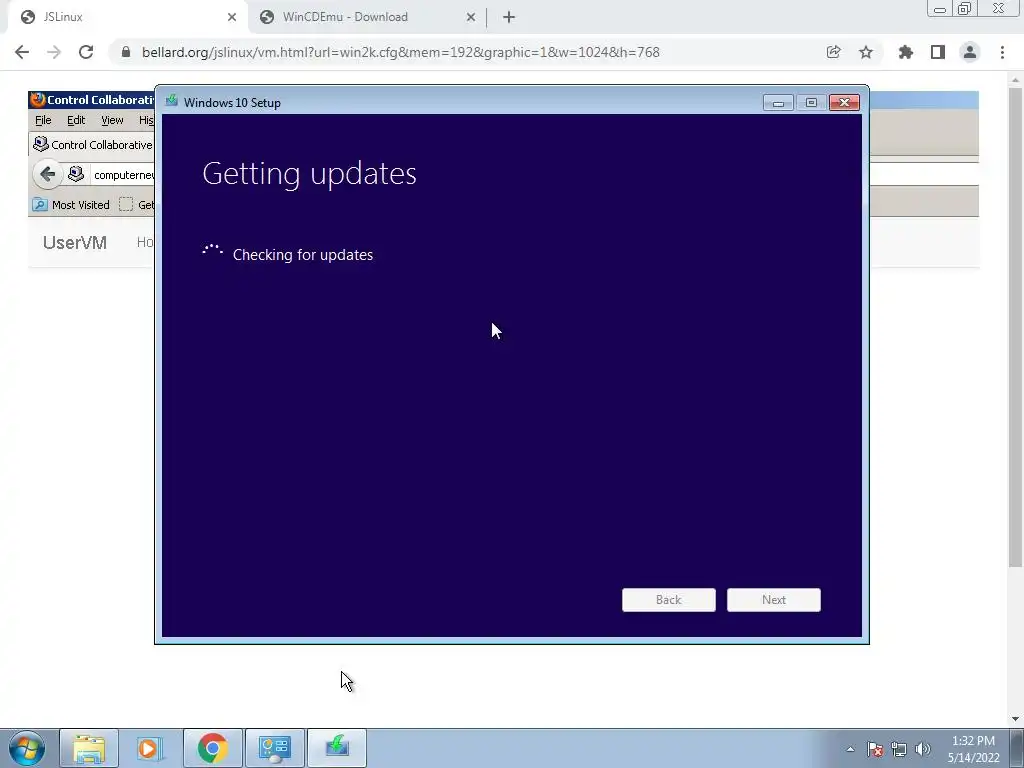Minimize the Chrome window
This screenshot has width=1024, height=768.
(940, 8)
